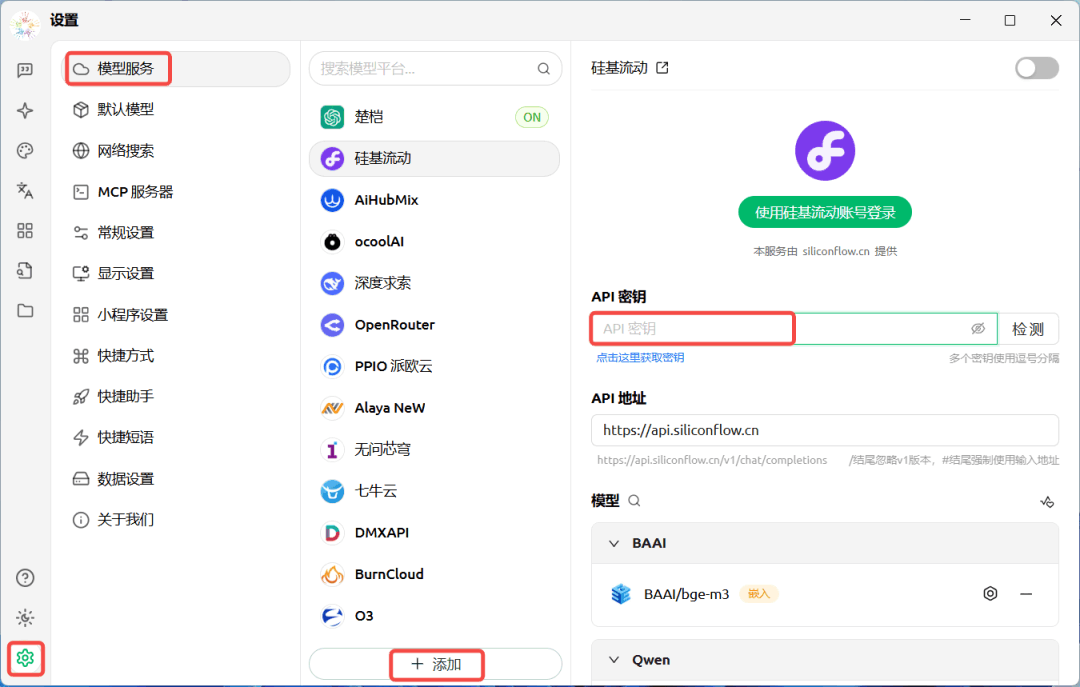
Task: Open 网络搜索 settings section
Action: click(x=176, y=151)
